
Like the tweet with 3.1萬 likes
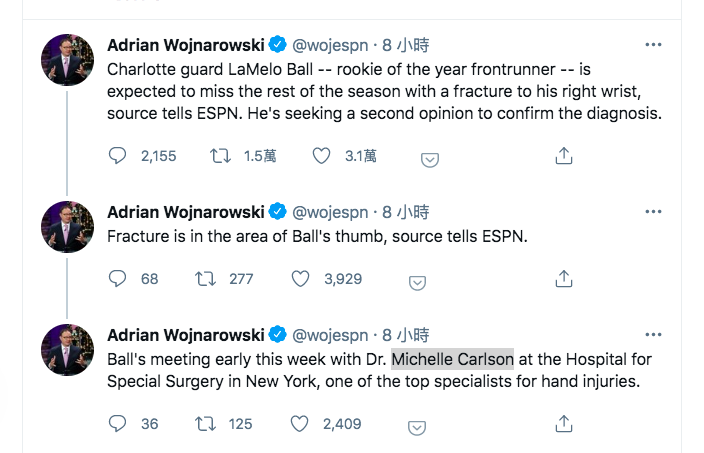pyautogui.click(x=321, y=156)
